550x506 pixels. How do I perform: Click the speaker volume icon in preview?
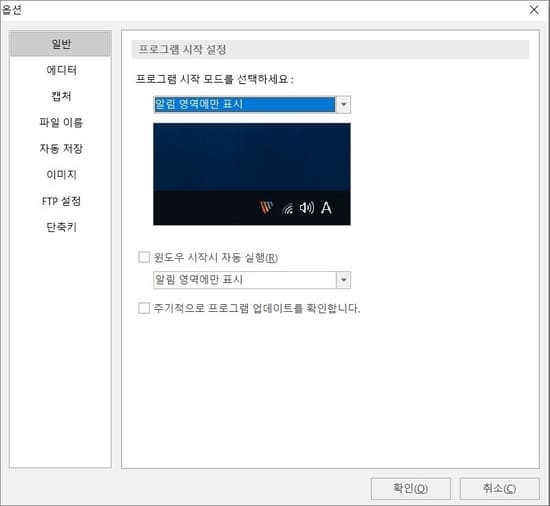coord(307,208)
